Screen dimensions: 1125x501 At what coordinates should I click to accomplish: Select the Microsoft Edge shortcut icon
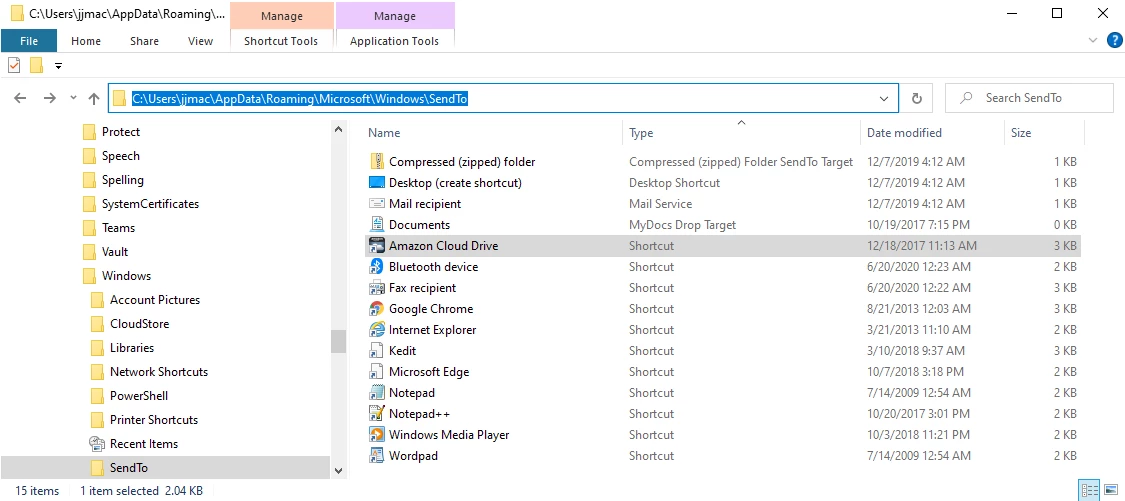(377, 372)
